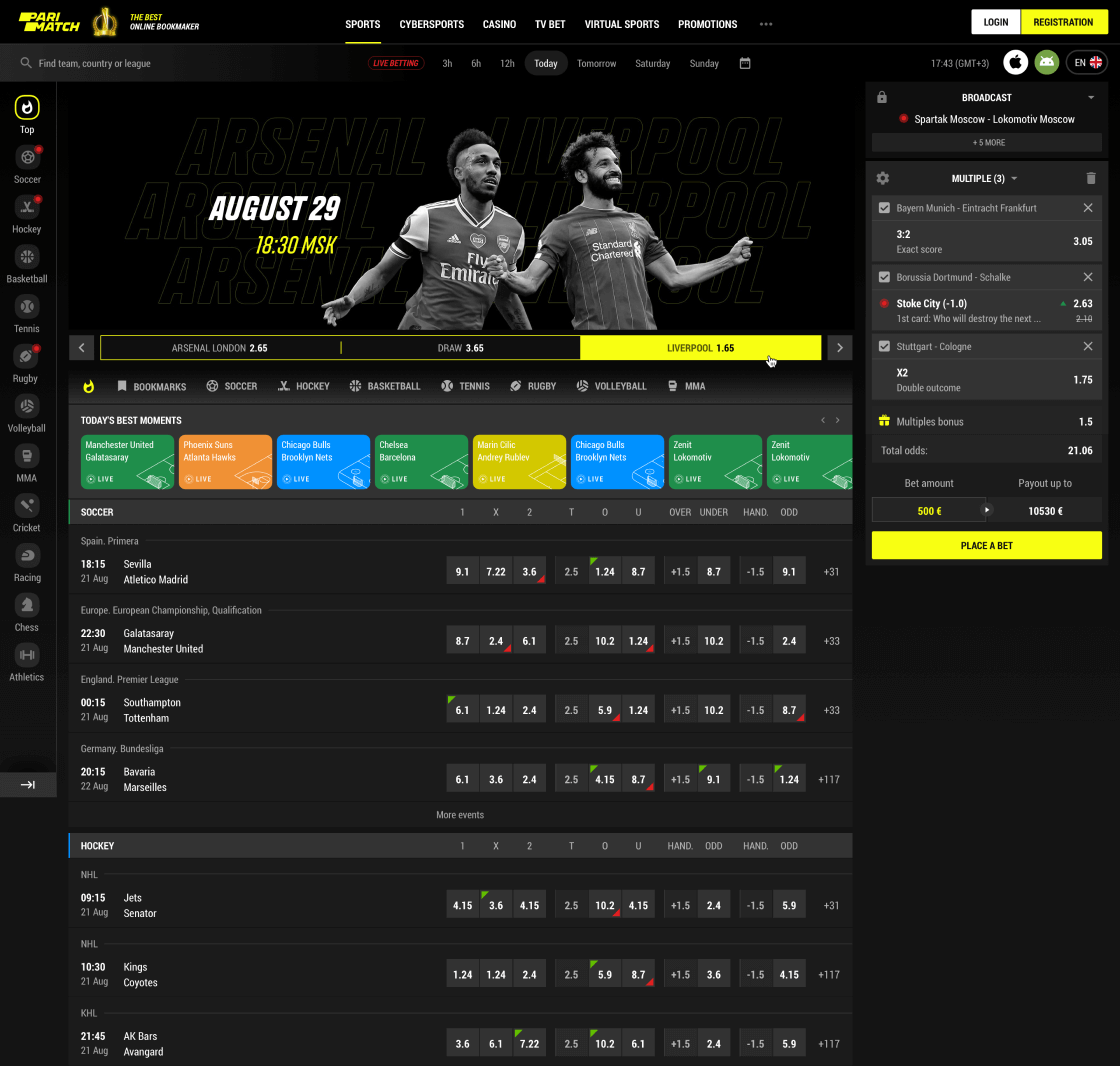Viewport: 1120px width, 1066px height.
Task: Show more soccer events
Action: pos(460,815)
